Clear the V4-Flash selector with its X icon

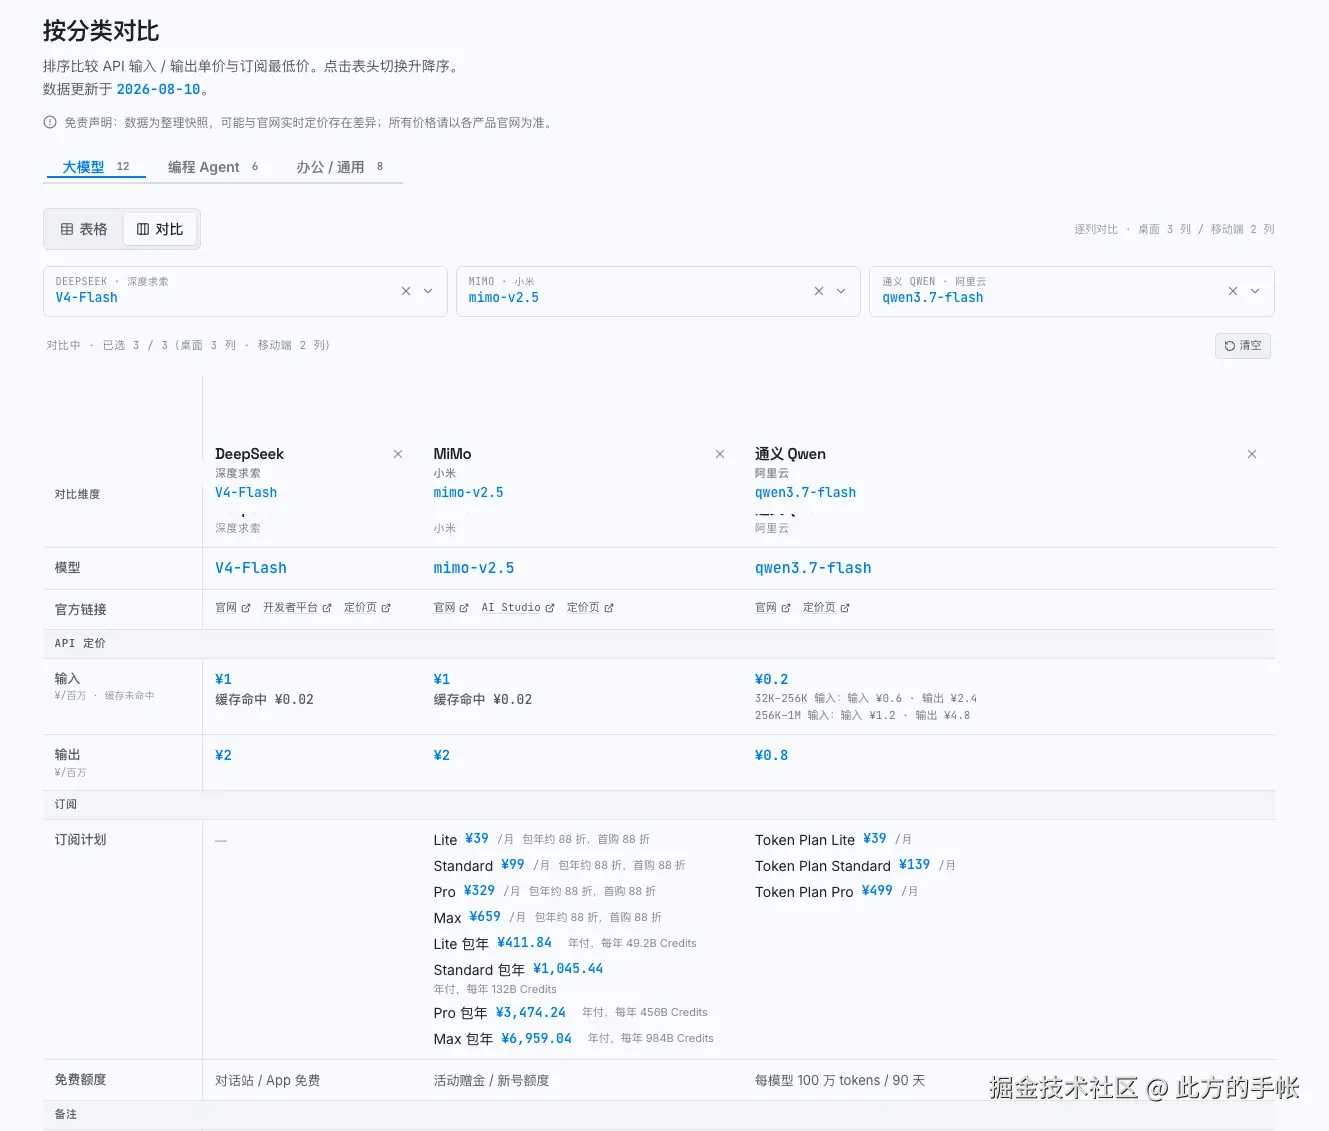coord(406,291)
